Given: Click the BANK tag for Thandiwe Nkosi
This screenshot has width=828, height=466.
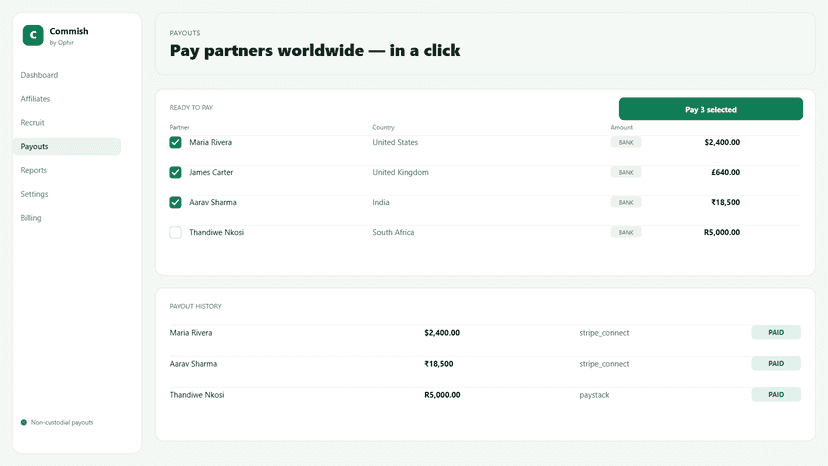Looking at the screenshot, I should 626,232.
